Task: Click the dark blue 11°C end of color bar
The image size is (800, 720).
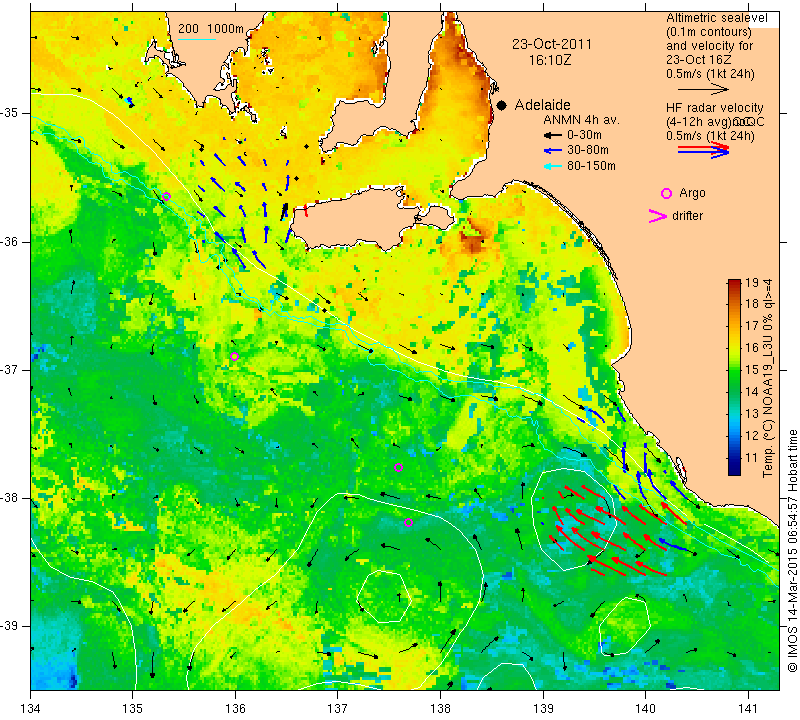Action: pyautogui.click(x=734, y=467)
